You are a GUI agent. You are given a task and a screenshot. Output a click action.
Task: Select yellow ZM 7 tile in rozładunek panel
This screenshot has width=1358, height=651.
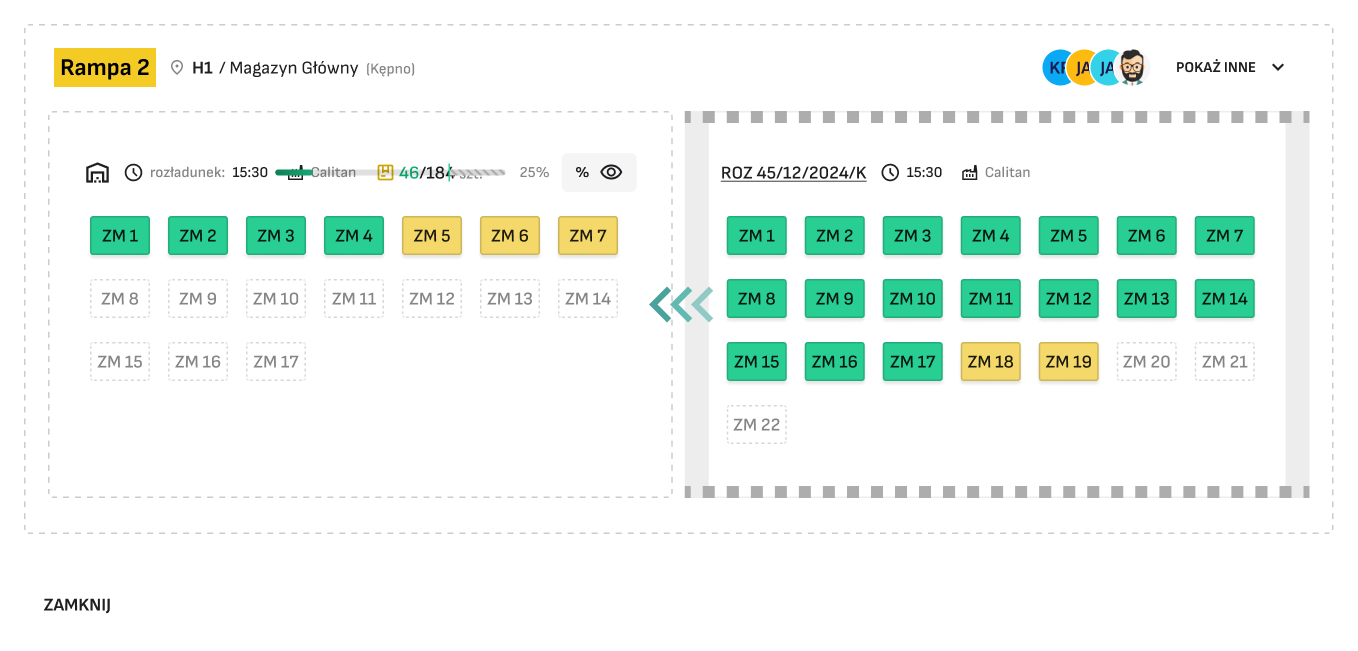pos(588,236)
